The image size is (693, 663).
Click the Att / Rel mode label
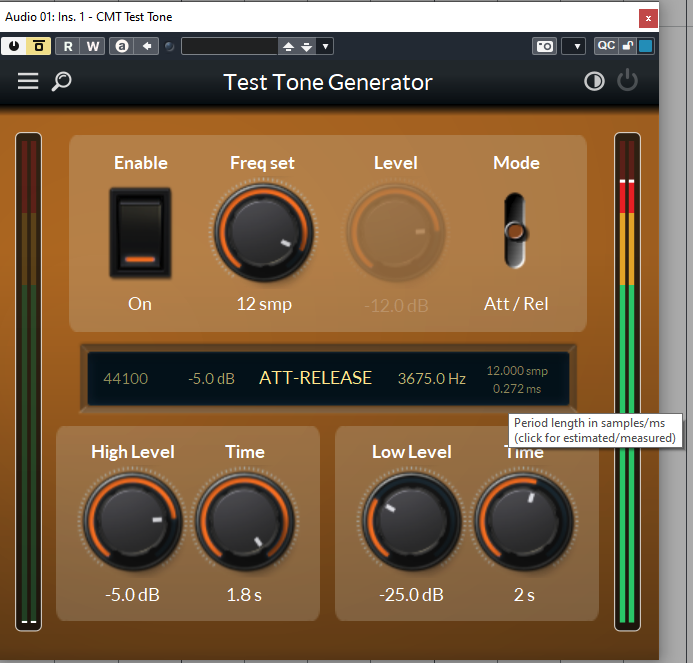click(516, 304)
